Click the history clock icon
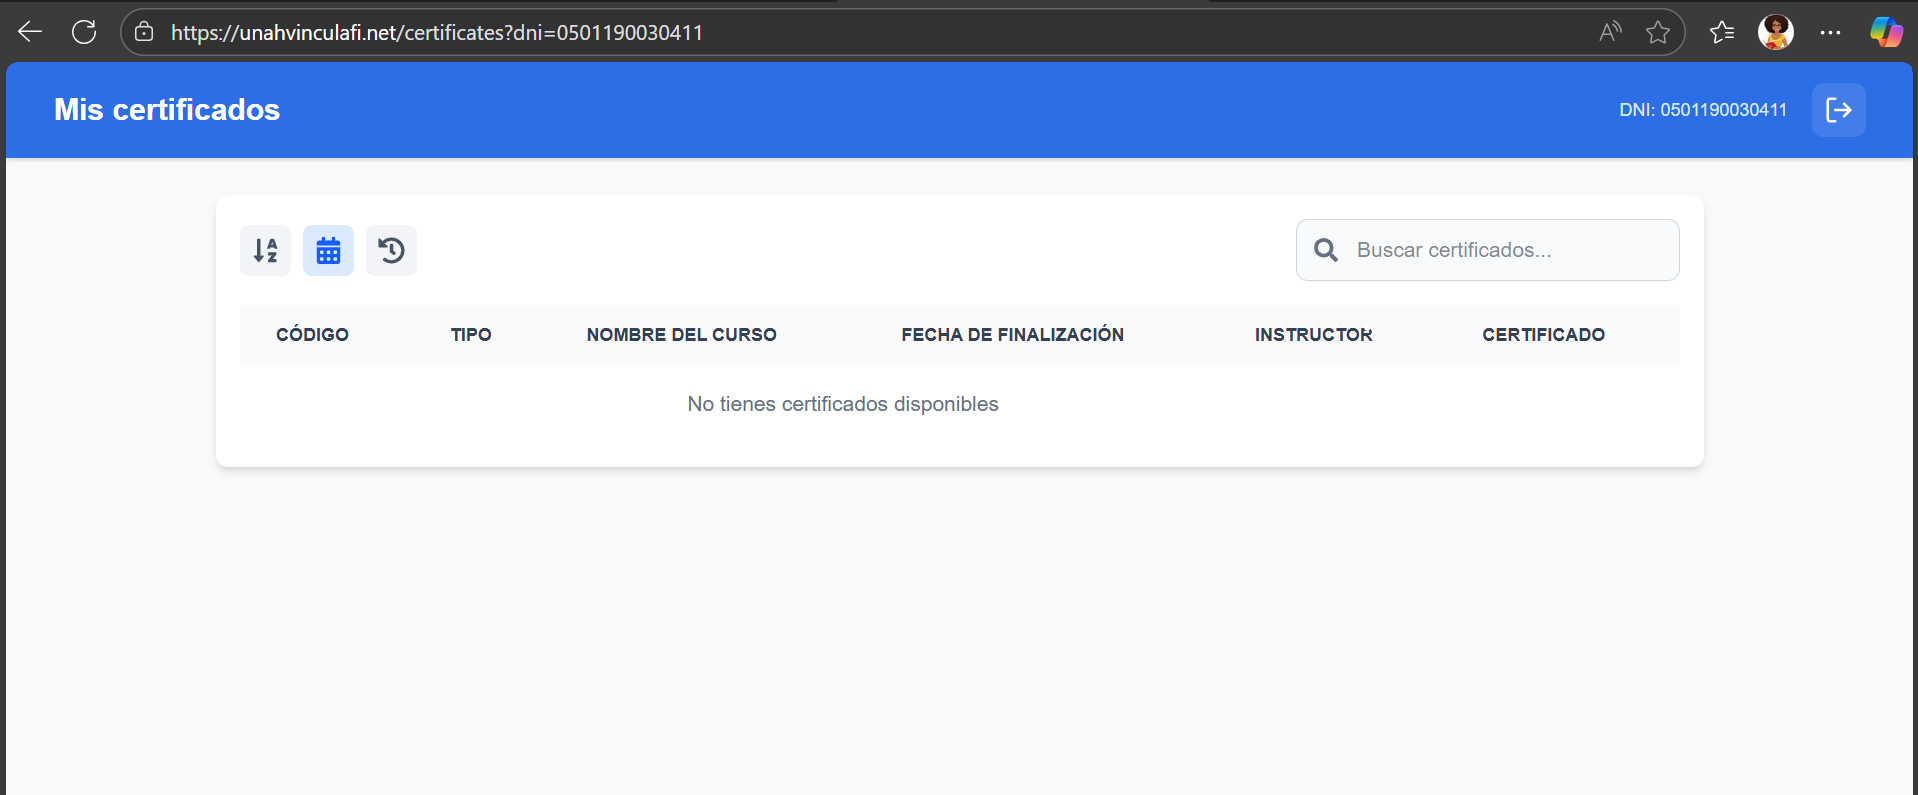Viewport: 1918px width, 795px height. coord(391,250)
